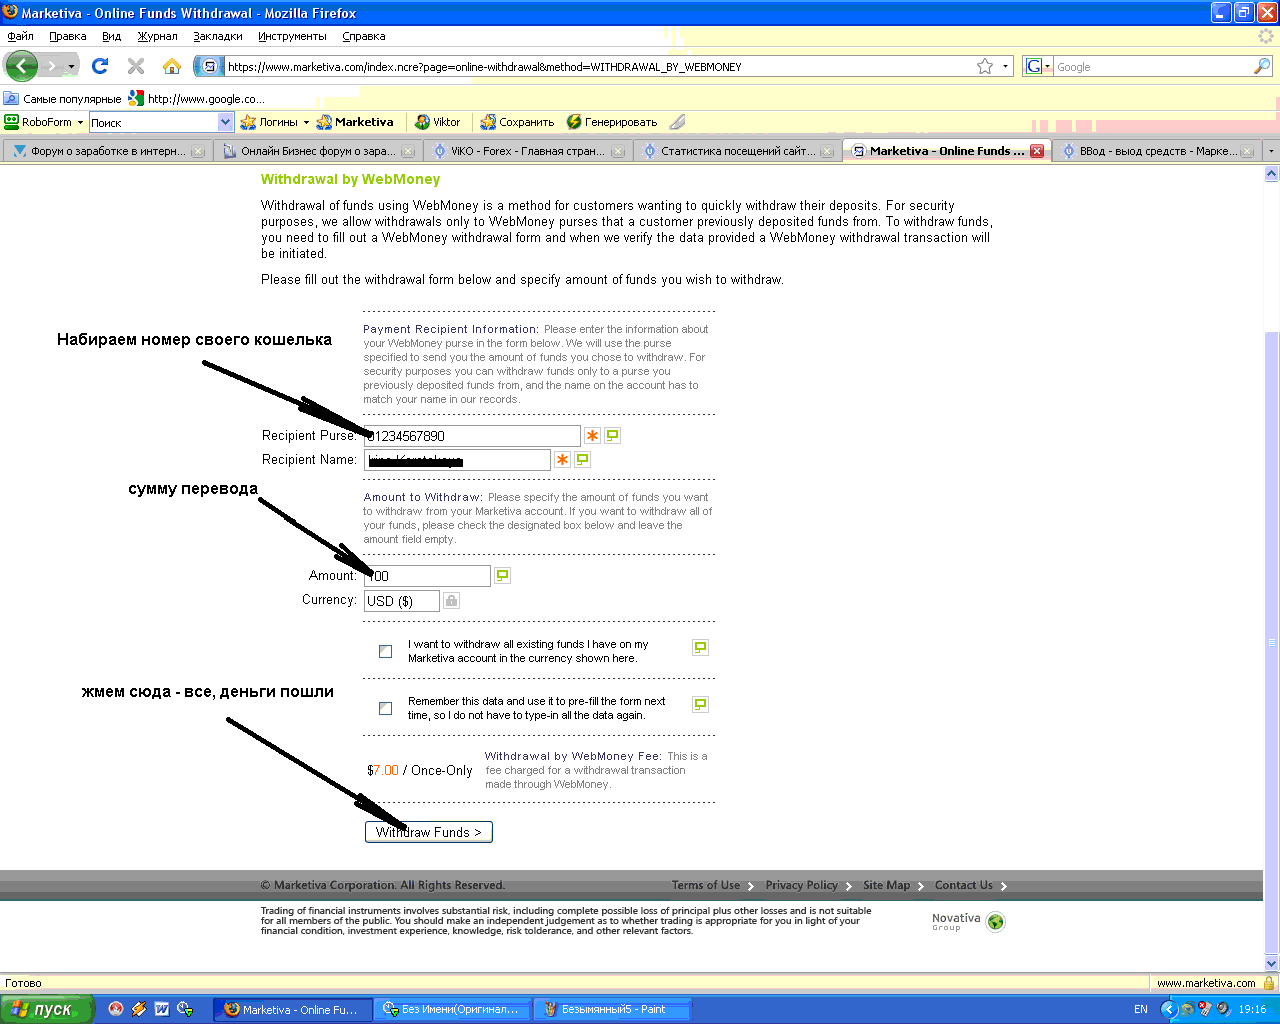Viewport: 1280px width, 1024px height.
Task: Switch to the Онлайн Бизнес форум tab
Action: (317, 151)
